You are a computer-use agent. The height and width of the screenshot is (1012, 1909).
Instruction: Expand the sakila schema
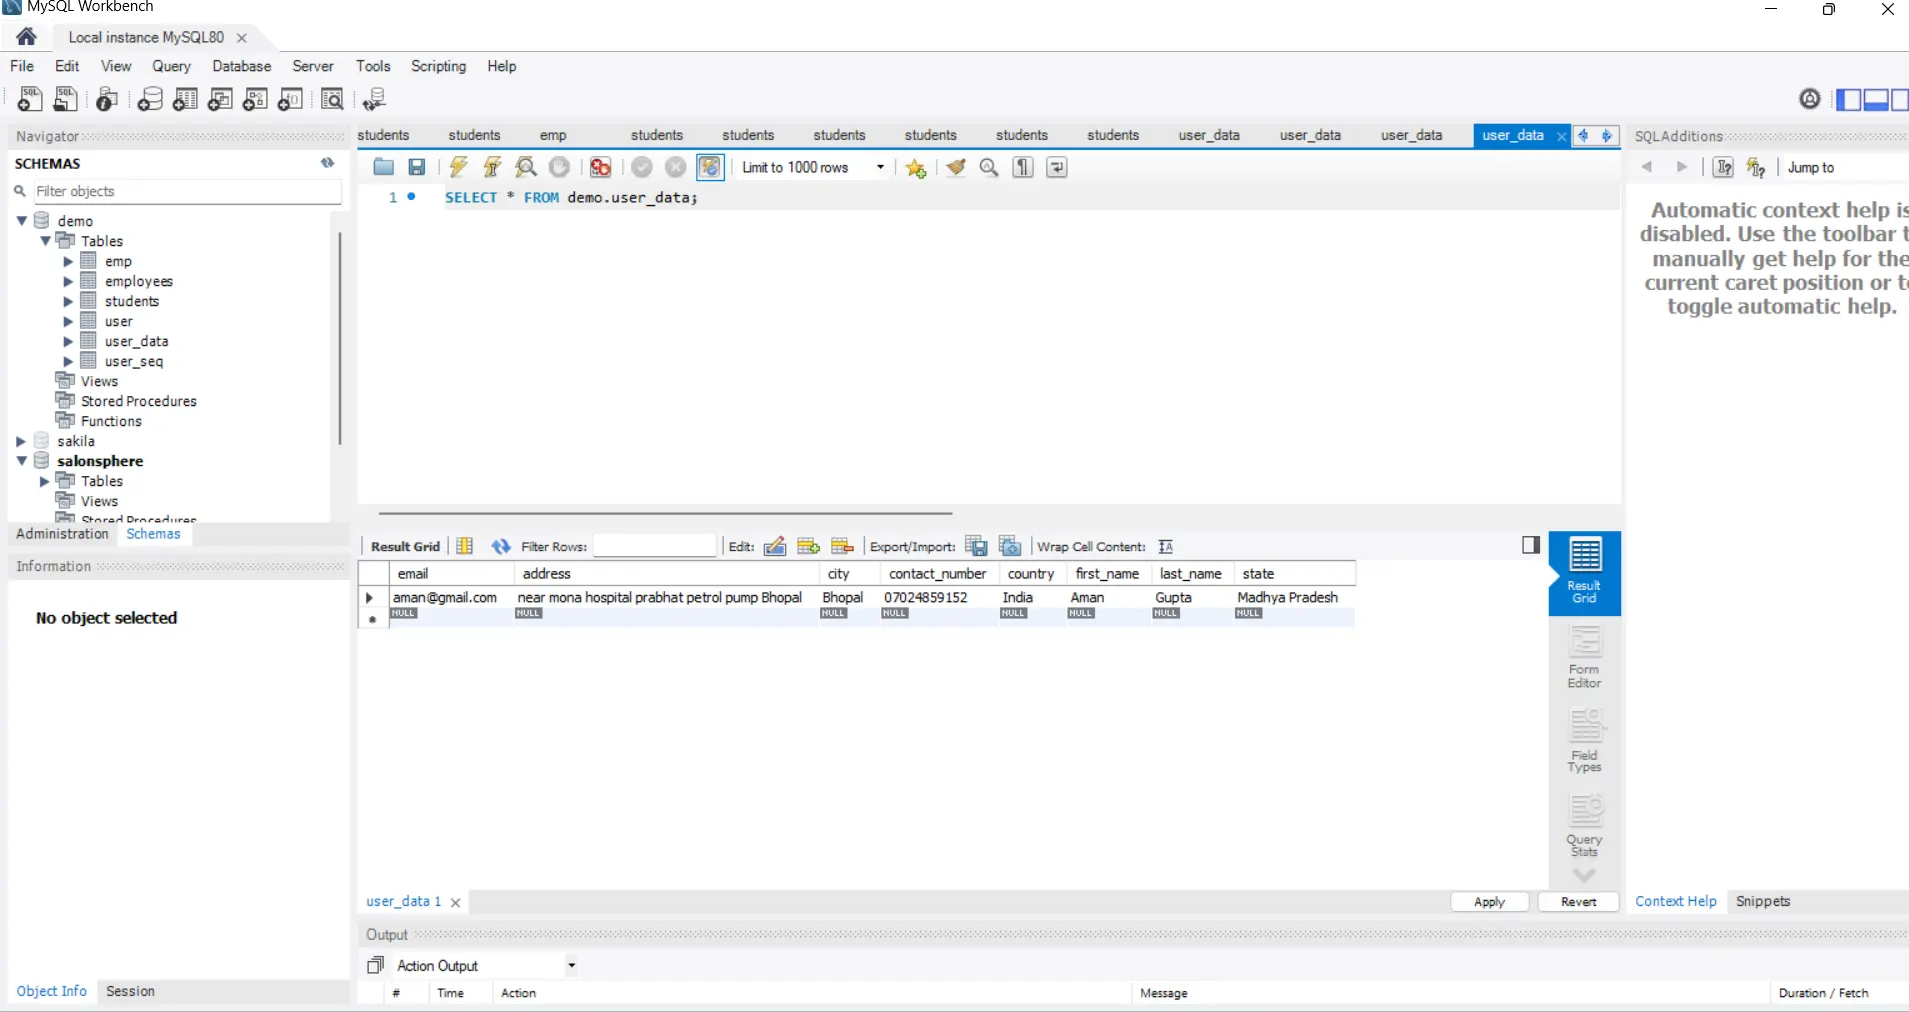click(x=21, y=440)
